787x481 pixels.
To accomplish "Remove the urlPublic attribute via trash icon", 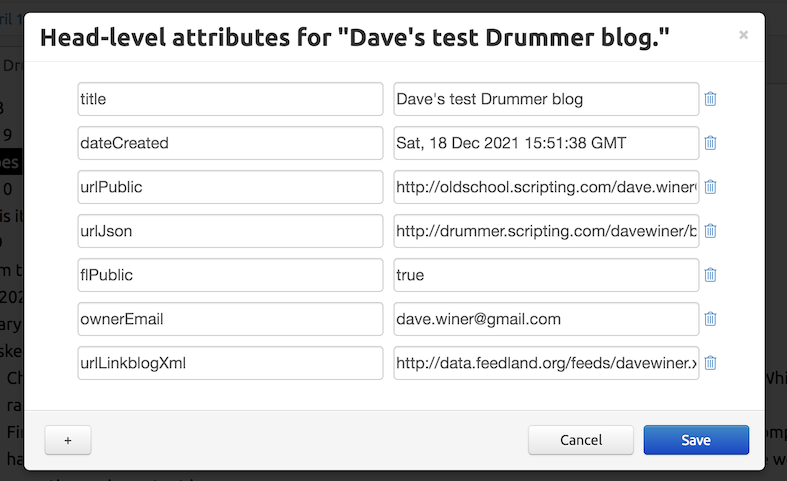I will [x=710, y=187].
